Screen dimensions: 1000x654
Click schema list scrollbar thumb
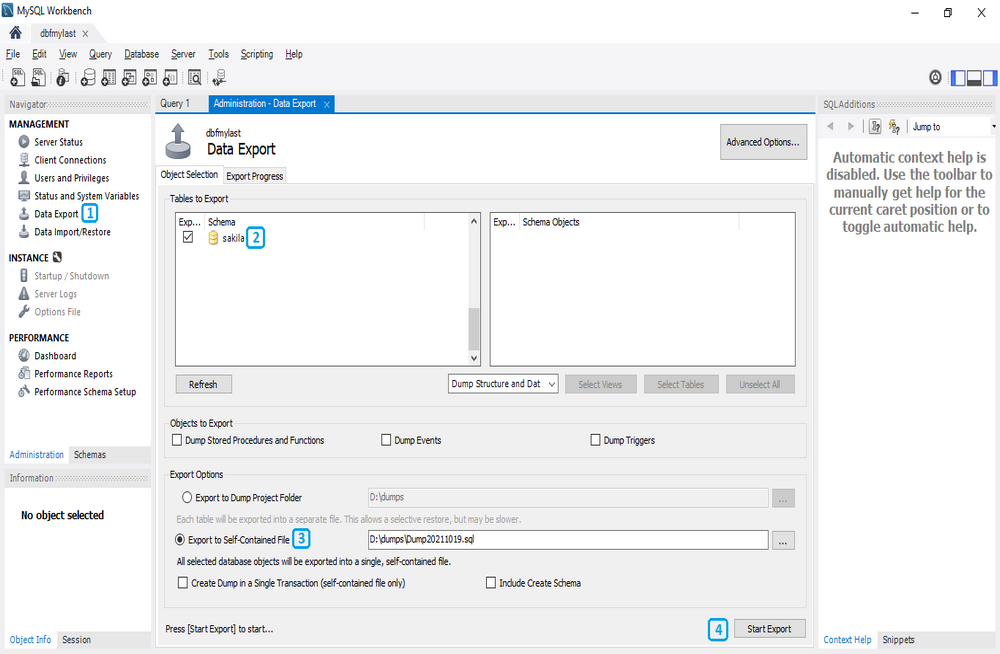[x=473, y=328]
